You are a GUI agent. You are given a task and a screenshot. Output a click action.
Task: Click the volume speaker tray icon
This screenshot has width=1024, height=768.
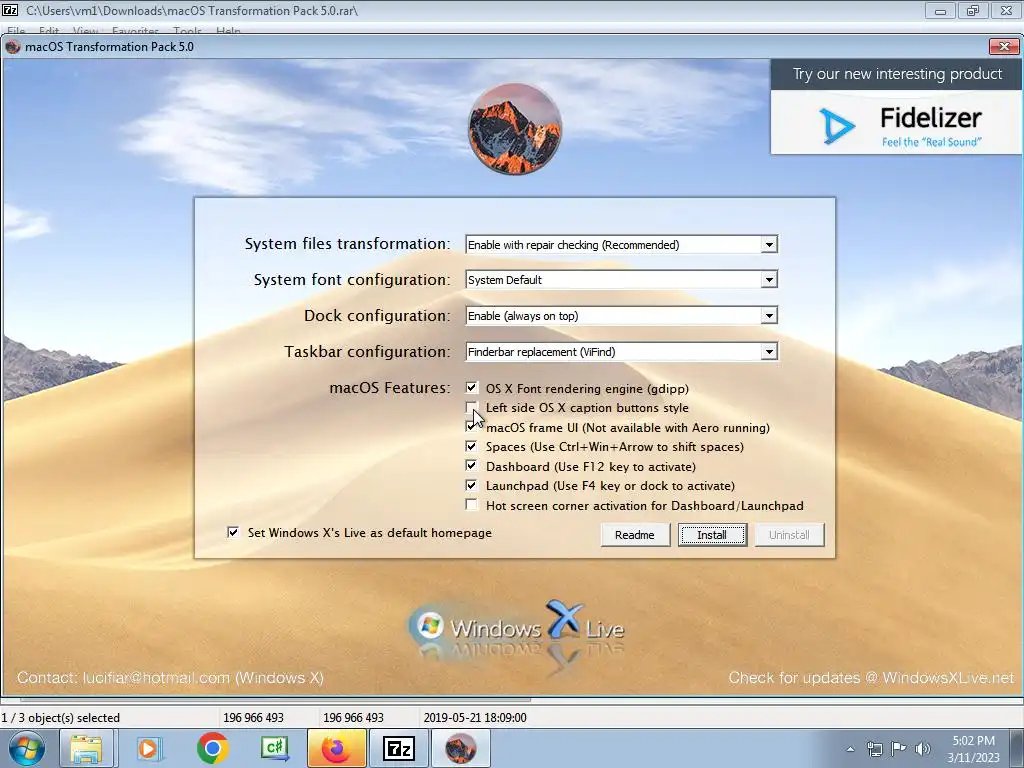click(923, 749)
